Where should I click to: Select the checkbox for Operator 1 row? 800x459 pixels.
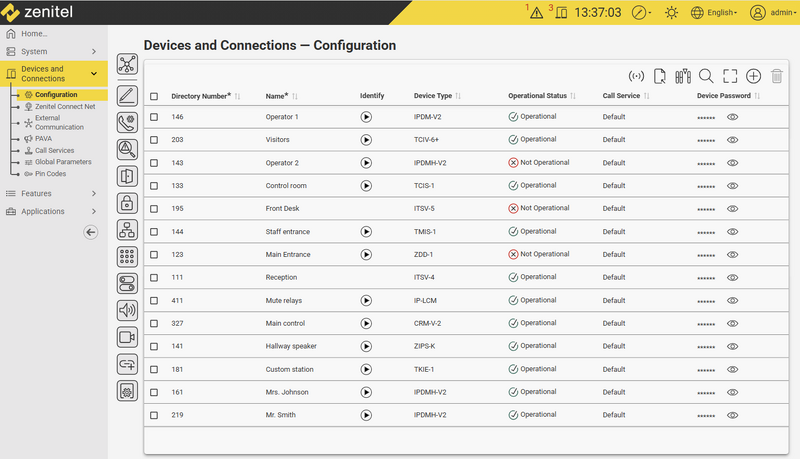(154, 117)
